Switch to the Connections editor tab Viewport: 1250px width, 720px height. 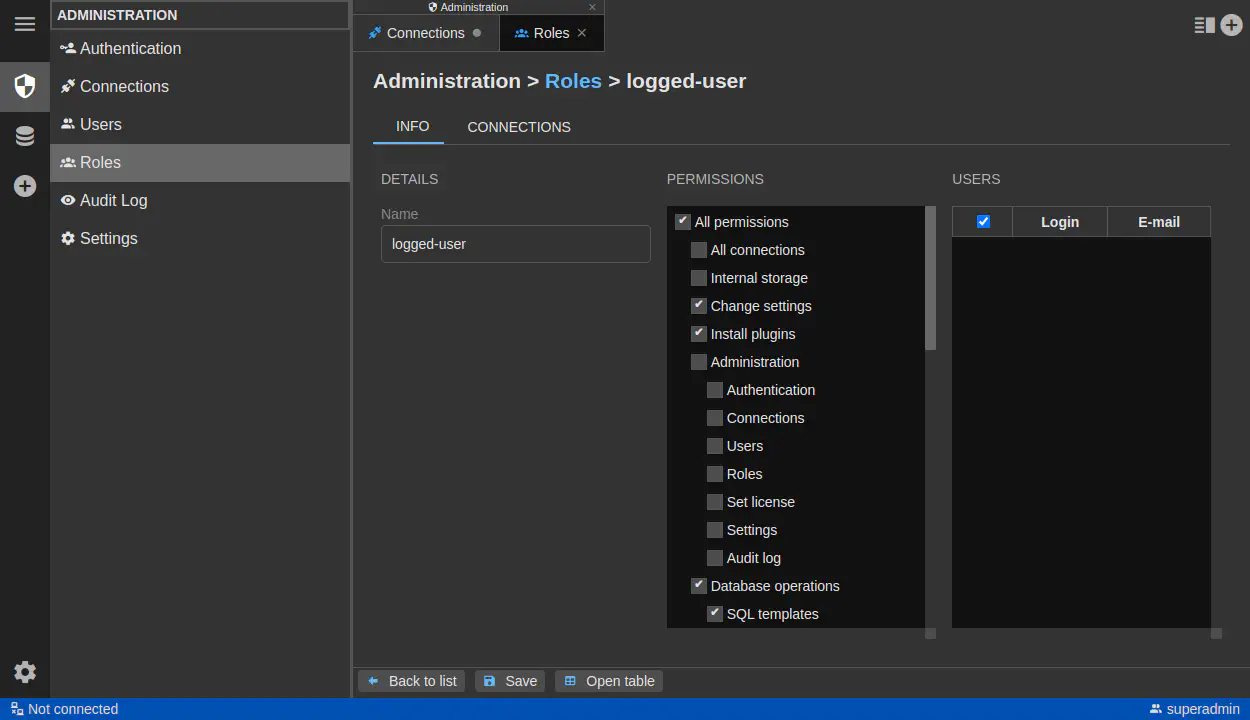pos(426,33)
